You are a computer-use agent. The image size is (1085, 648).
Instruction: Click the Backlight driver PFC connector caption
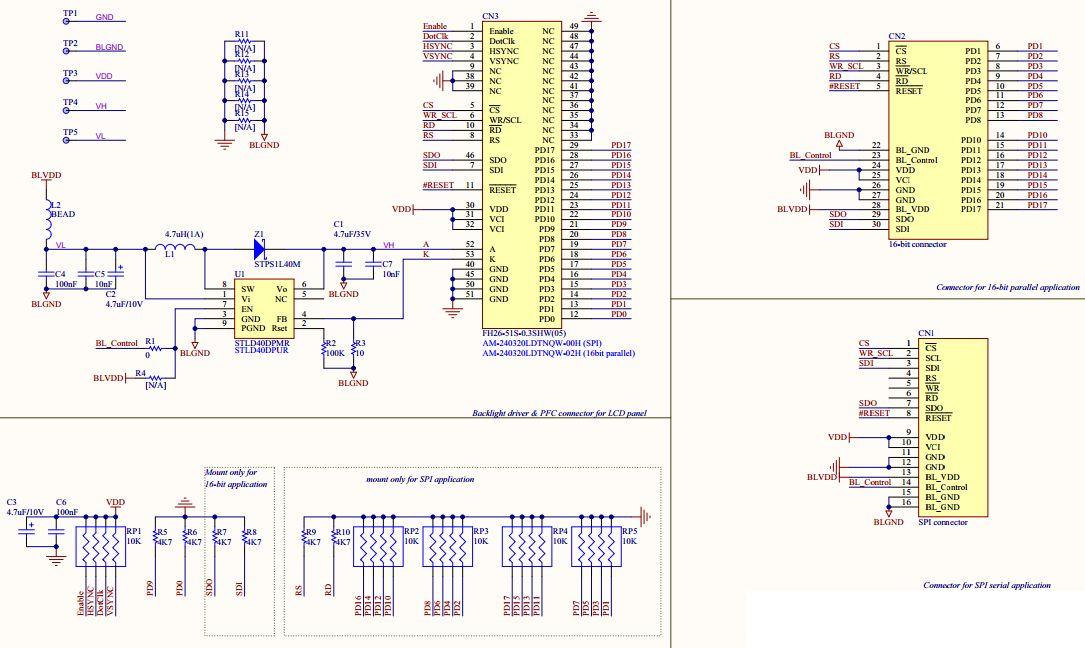click(560, 411)
